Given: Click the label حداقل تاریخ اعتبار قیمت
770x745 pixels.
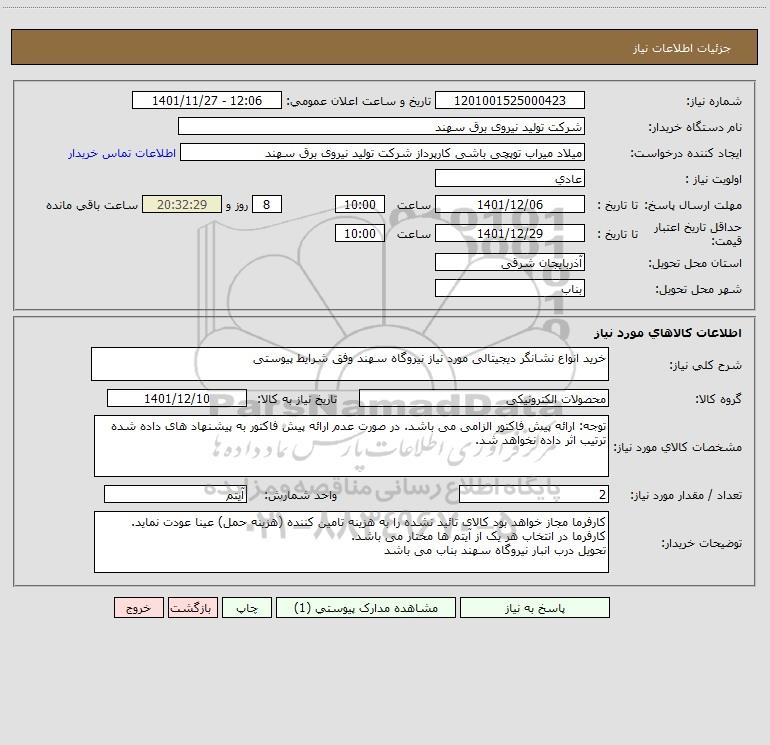Looking at the screenshot, I should coord(698,234).
